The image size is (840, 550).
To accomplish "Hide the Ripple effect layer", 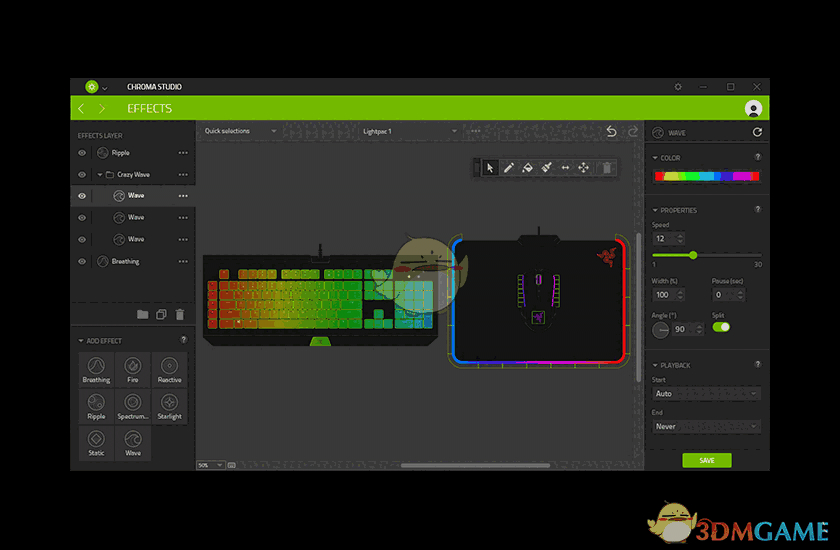I will 82,153.
